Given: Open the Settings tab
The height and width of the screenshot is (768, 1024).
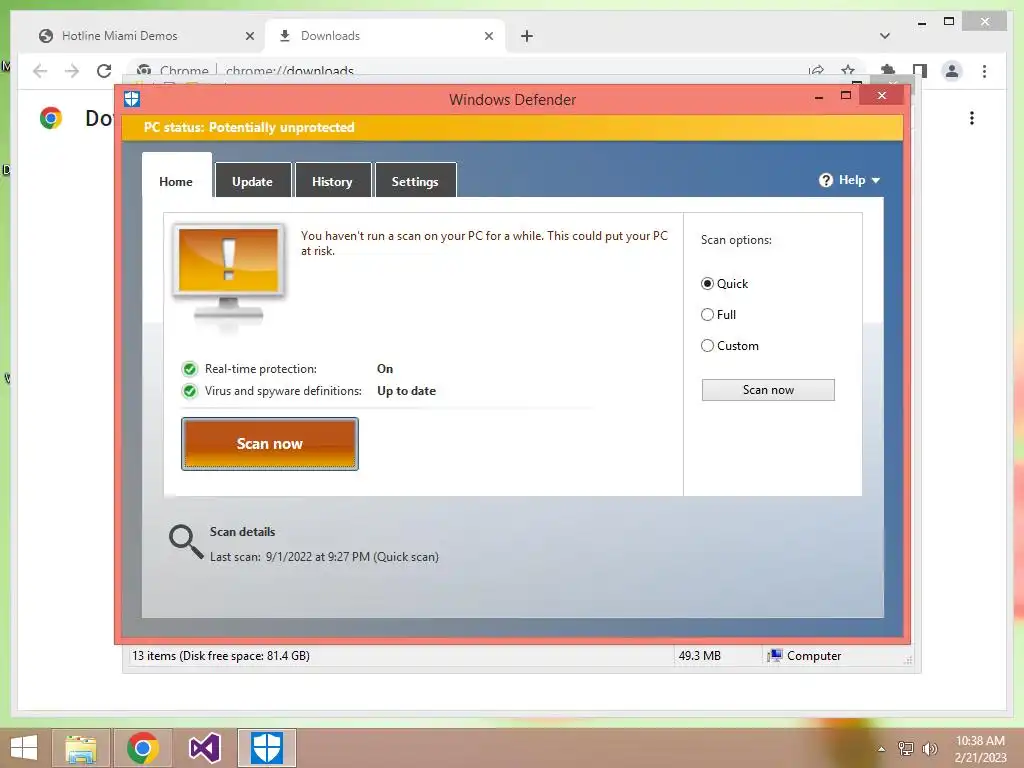Looking at the screenshot, I should [x=415, y=181].
